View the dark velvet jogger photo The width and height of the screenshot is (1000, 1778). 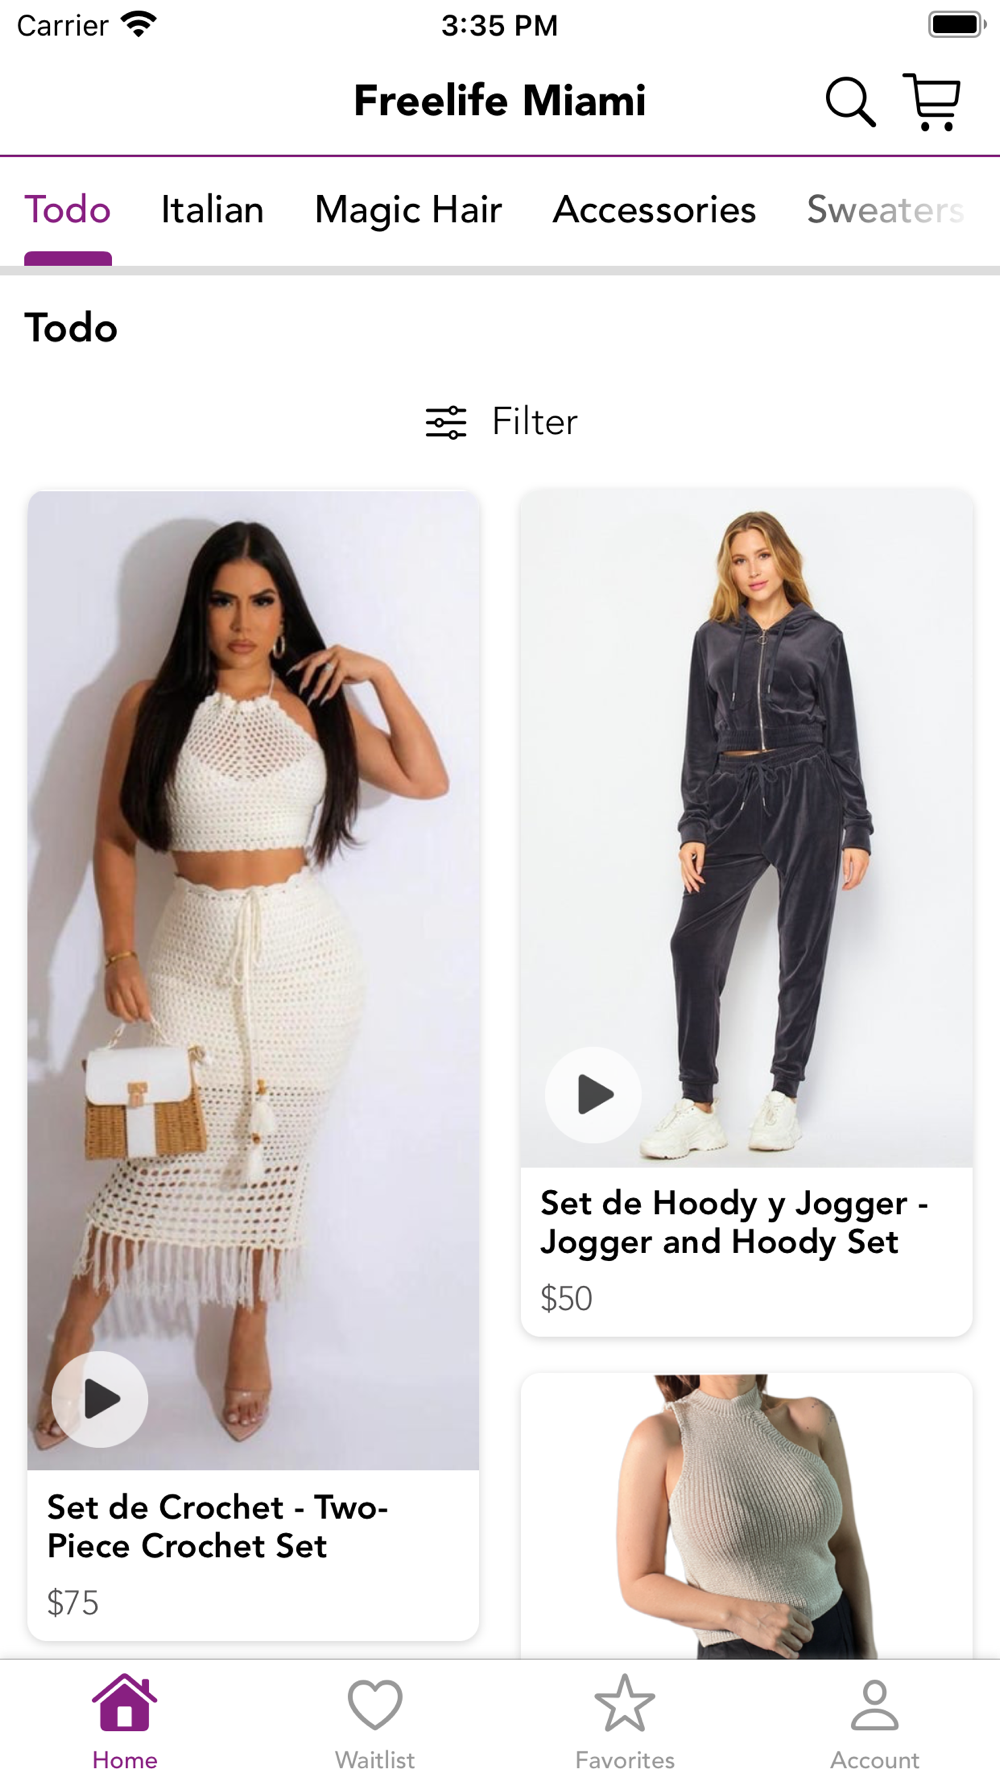(x=746, y=829)
